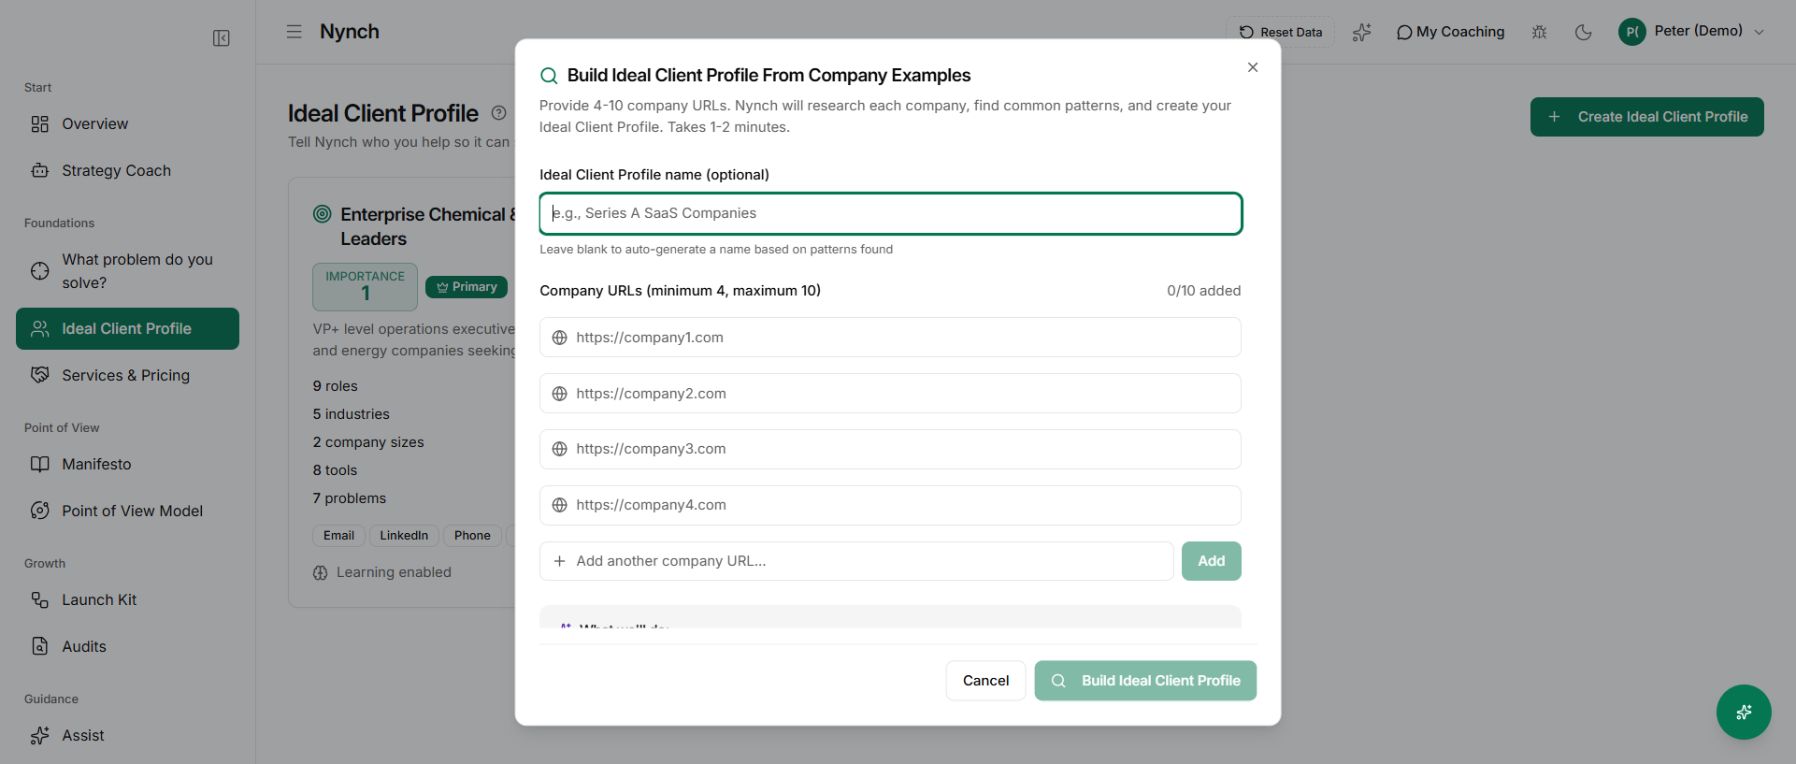The image size is (1796, 764).
Task: Collapse the sidebar panel icon
Action: click(221, 38)
